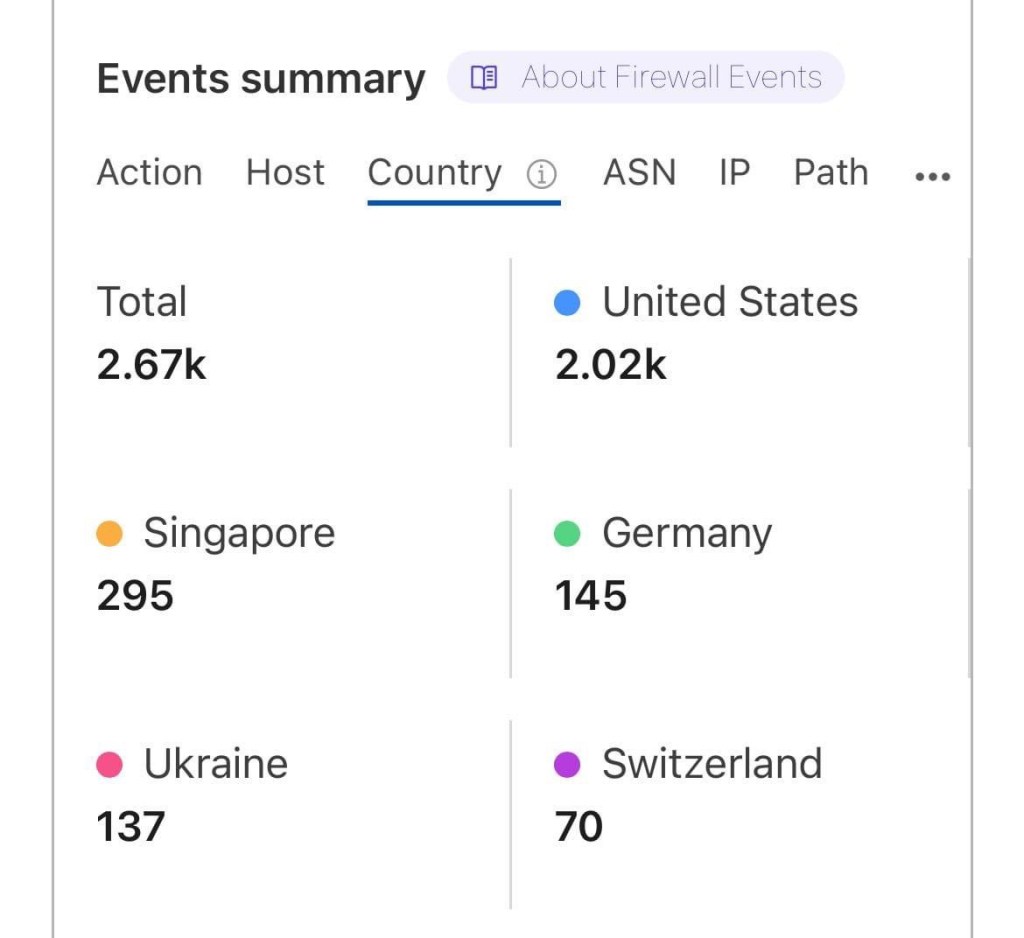1024x938 pixels.
Task: Click the Switzerland count of 70
Action: pos(579,827)
